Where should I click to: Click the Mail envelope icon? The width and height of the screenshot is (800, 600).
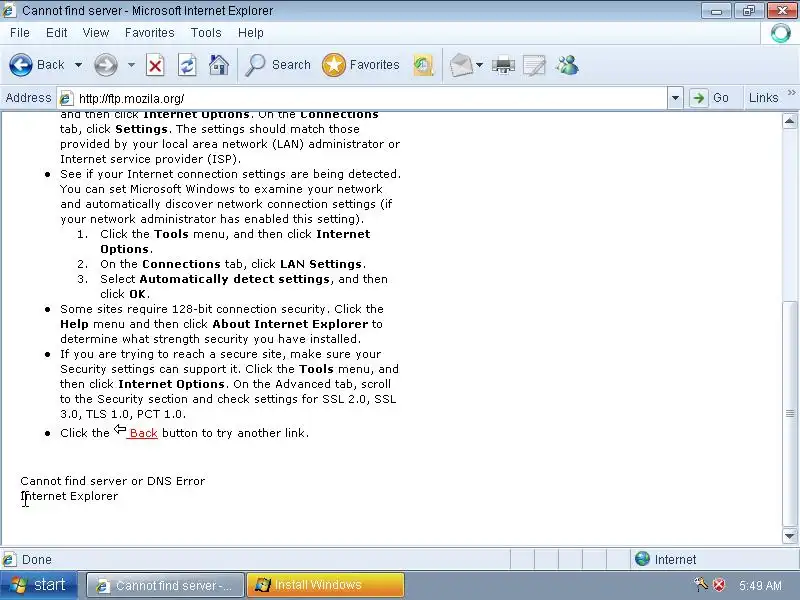pos(461,65)
